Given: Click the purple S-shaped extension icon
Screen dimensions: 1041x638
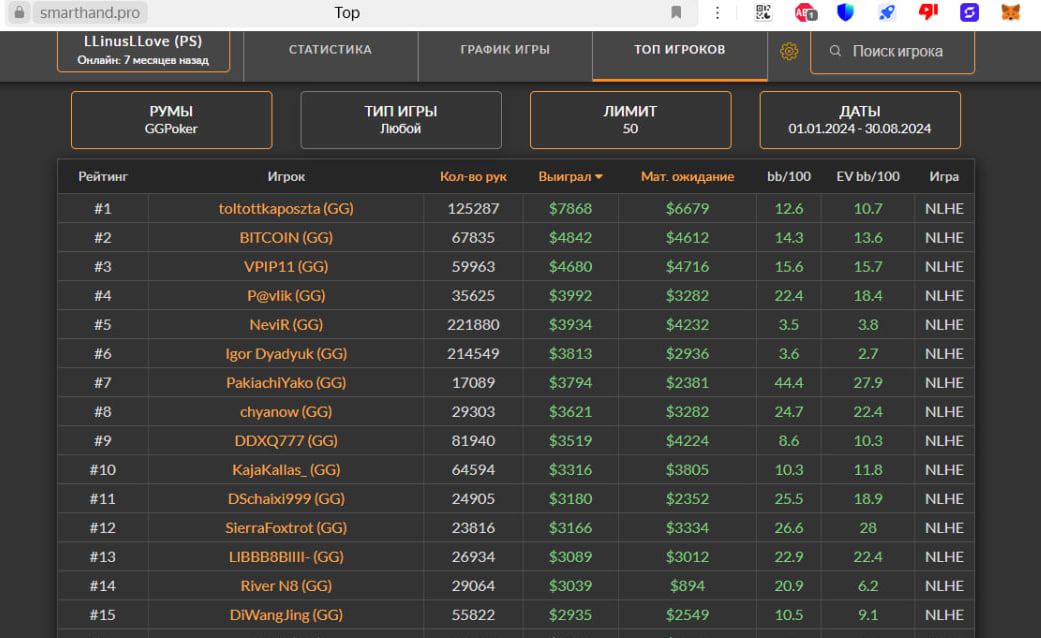Looking at the screenshot, I should (x=969, y=13).
